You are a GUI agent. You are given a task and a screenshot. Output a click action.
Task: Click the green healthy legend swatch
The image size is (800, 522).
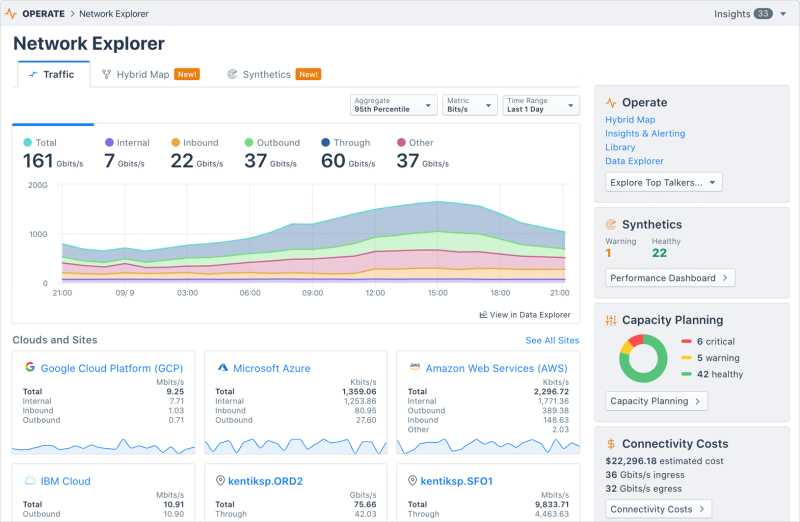tap(686, 374)
